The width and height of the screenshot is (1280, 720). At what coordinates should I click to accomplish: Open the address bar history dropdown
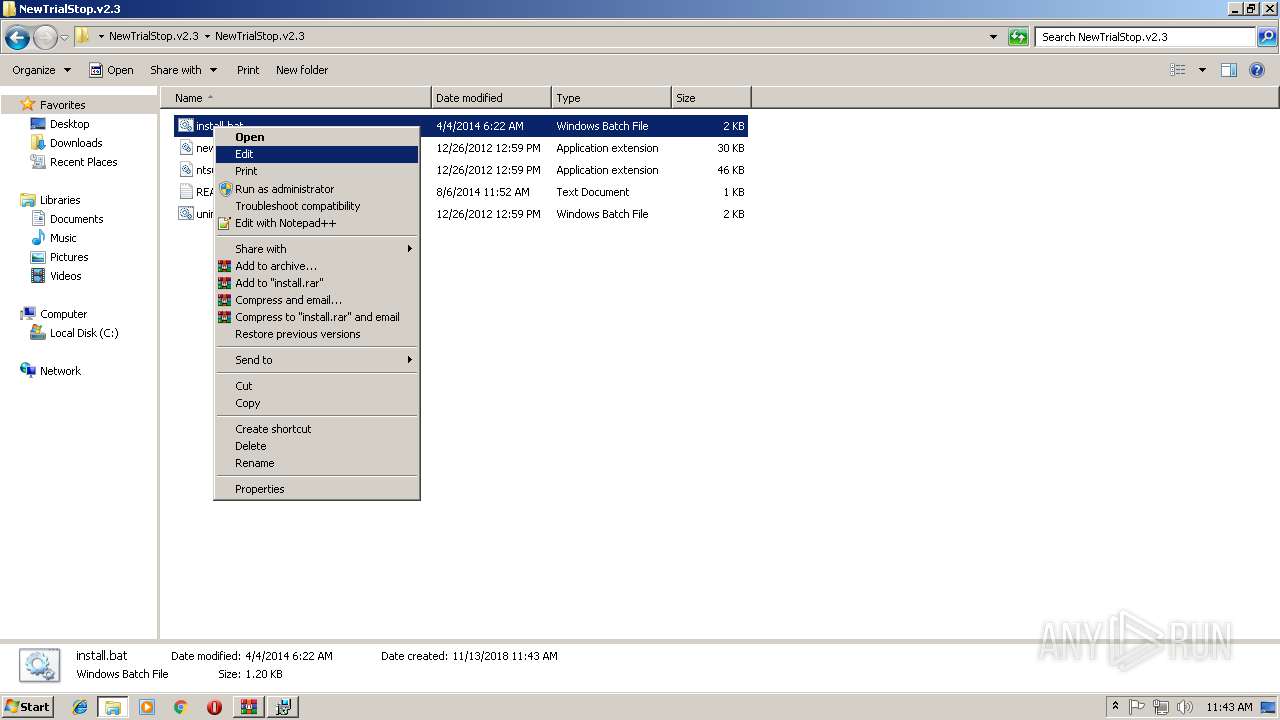click(x=993, y=37)
